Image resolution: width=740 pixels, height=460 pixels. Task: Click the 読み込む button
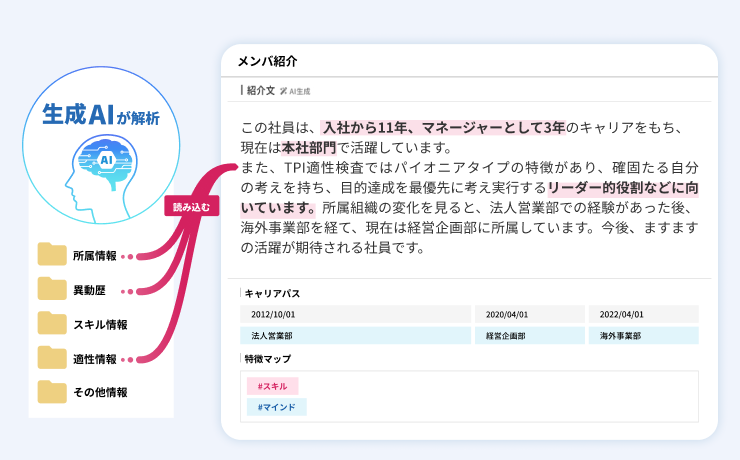pos(192,206)
